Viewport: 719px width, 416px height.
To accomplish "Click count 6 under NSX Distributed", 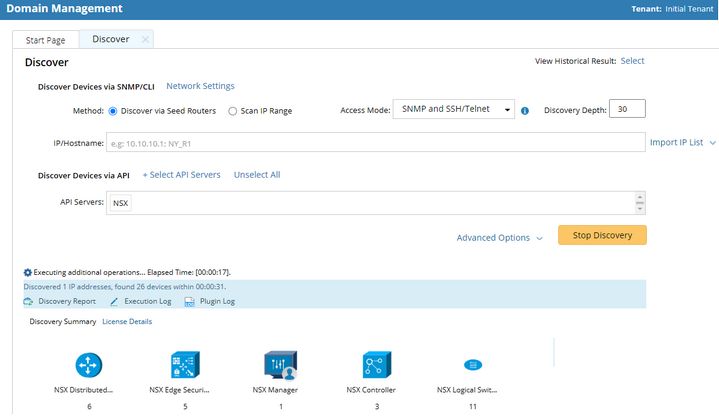I will pos(89,406).
